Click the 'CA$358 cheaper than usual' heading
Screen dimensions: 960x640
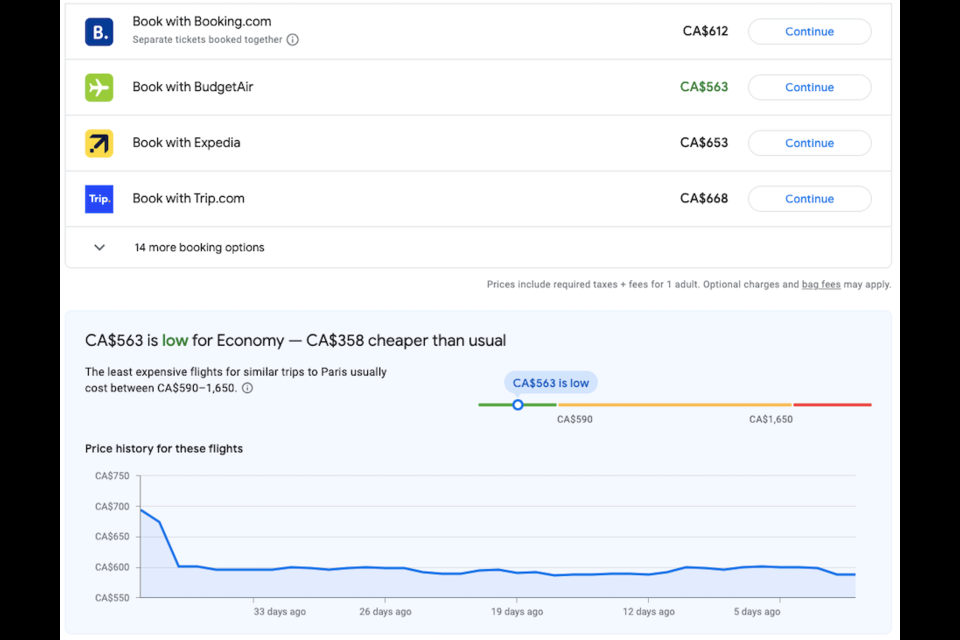point(406,341)
